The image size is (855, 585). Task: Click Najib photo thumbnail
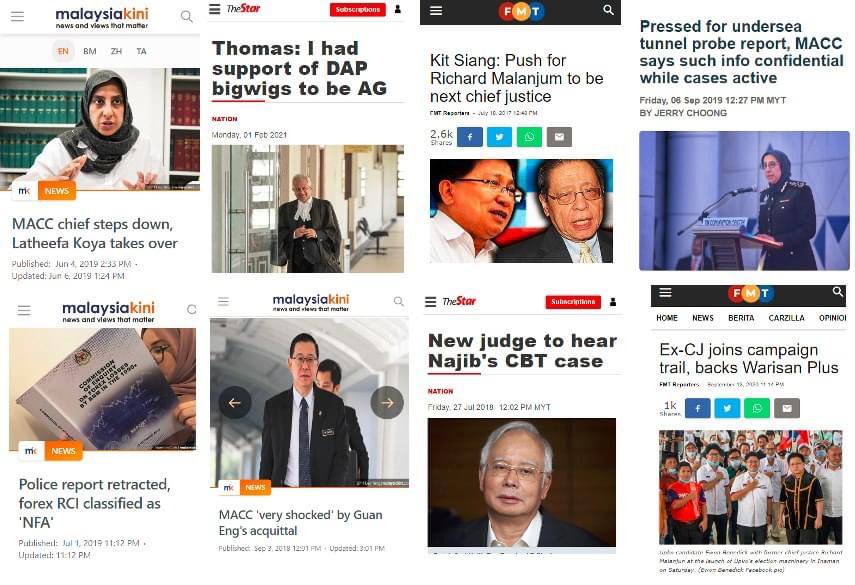pos(521,482)
